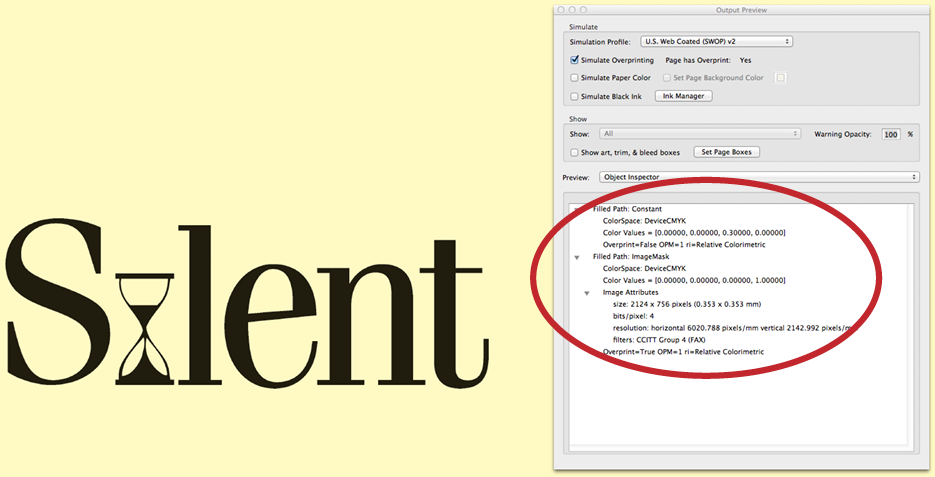This screenshot has height=477, width=935.
Task: Check Show art, trim, & bleed boxes
Action: click(x=574, y=153)
